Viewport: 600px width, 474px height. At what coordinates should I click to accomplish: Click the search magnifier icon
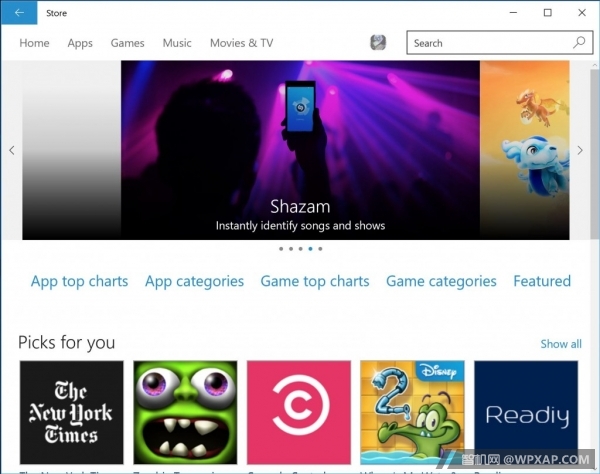(579, 43)
